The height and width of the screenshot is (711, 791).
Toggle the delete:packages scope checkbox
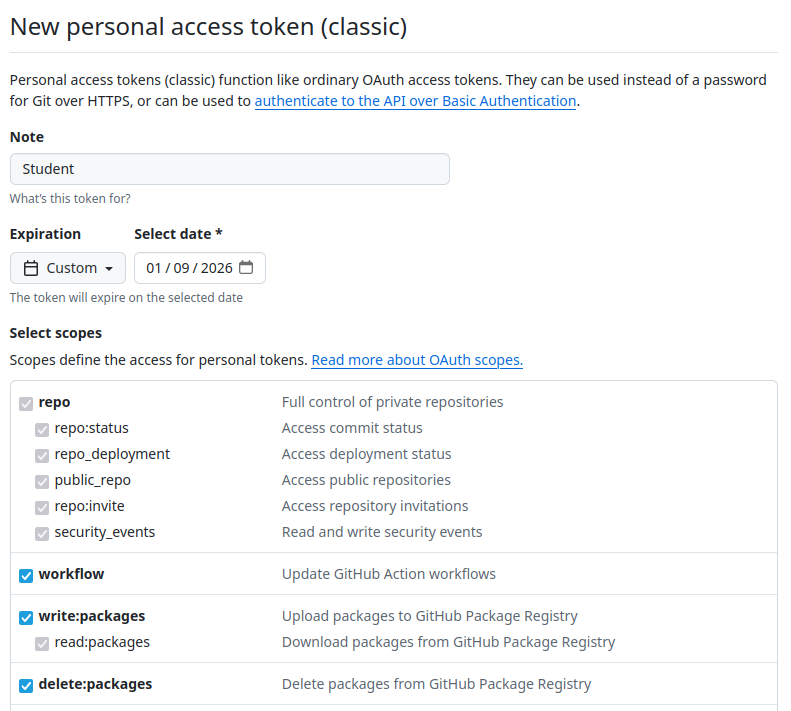coord(26,685)
